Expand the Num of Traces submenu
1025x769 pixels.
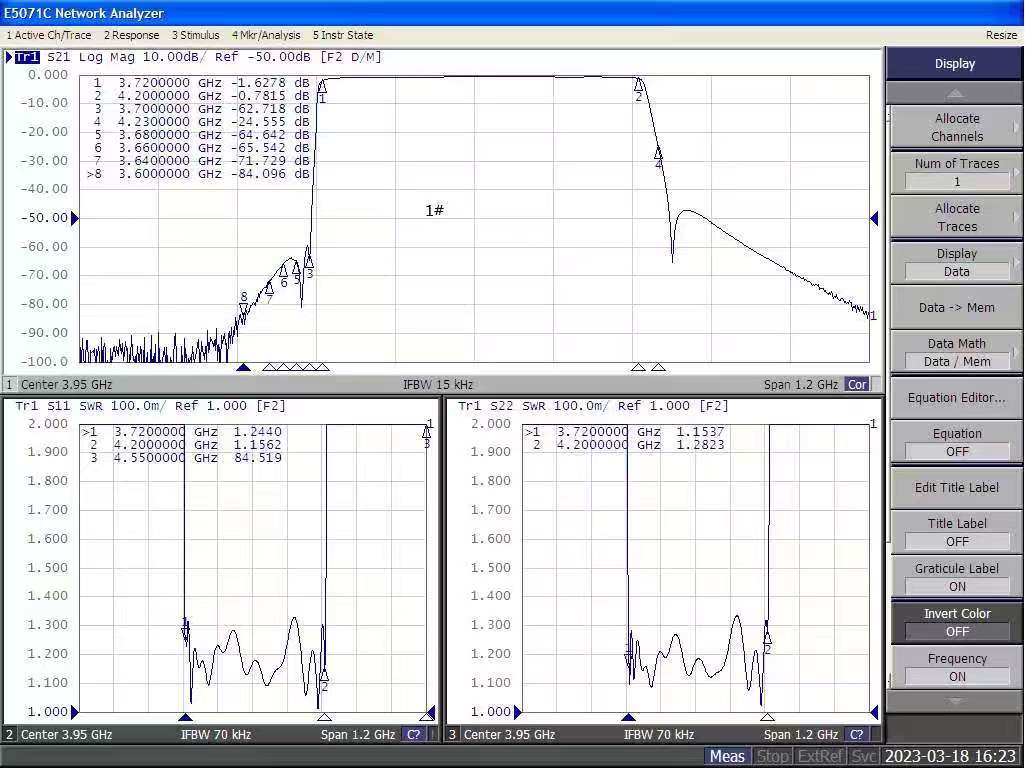click(x=956, y=172)
